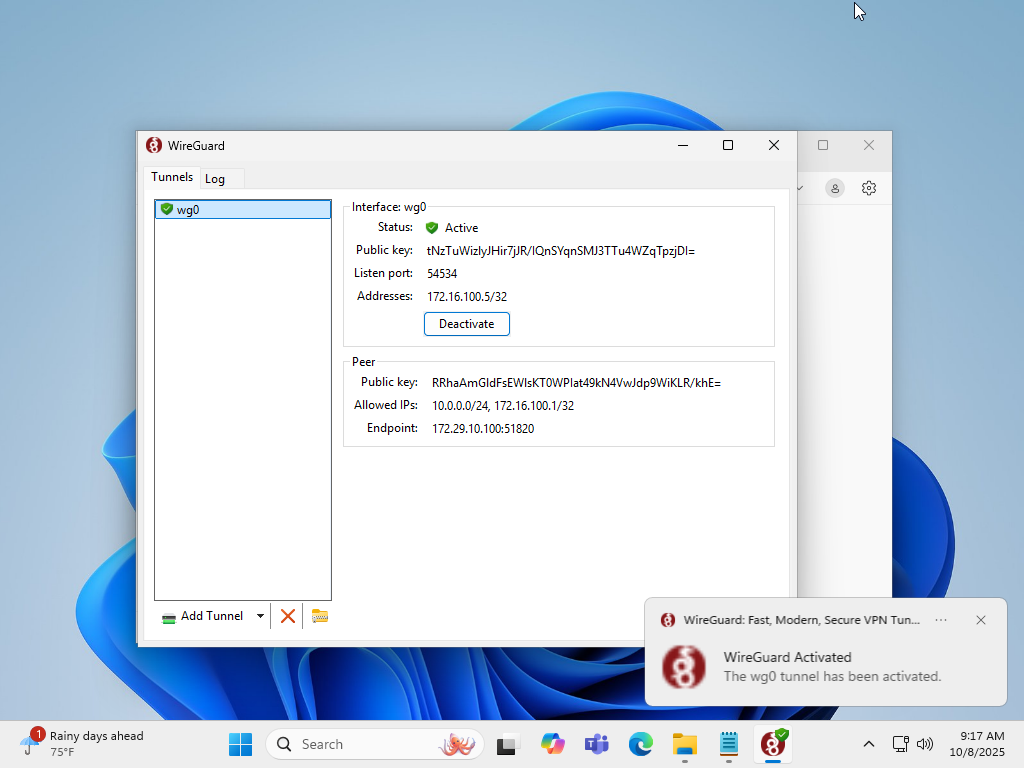Show hidden system tray icons
The height and width of the screenshot is (768, 1024).
click(x=868, y=744)
